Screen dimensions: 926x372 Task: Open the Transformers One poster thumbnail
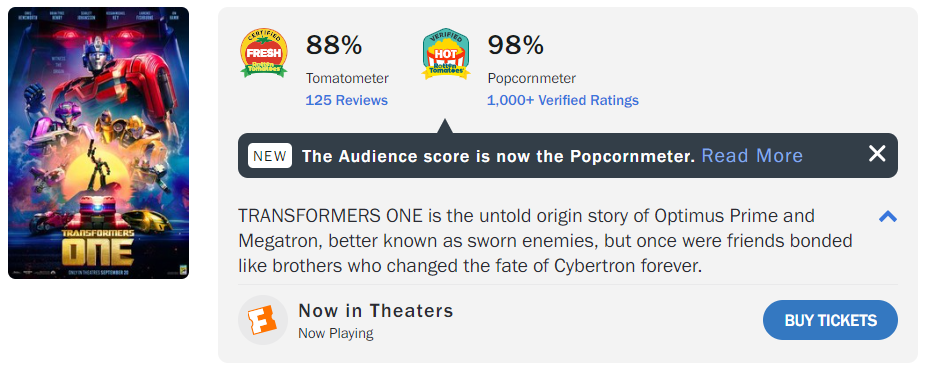[99, 143]
